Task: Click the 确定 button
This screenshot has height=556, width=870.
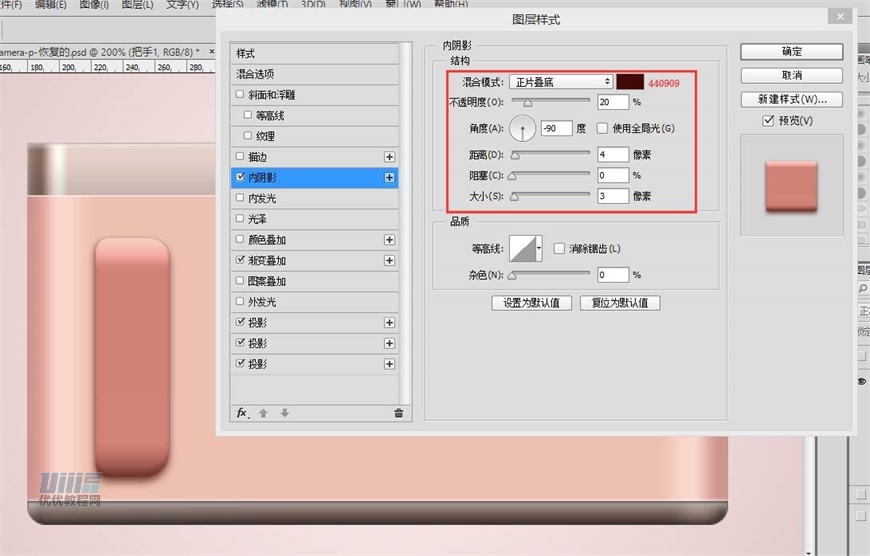Action: pyautogui.click(x=791, y=51)
